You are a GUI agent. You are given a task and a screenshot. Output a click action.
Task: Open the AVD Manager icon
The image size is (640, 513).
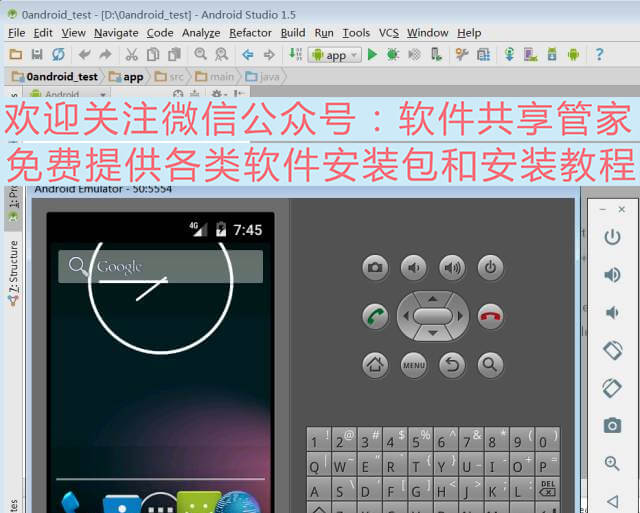coord(531,54)
